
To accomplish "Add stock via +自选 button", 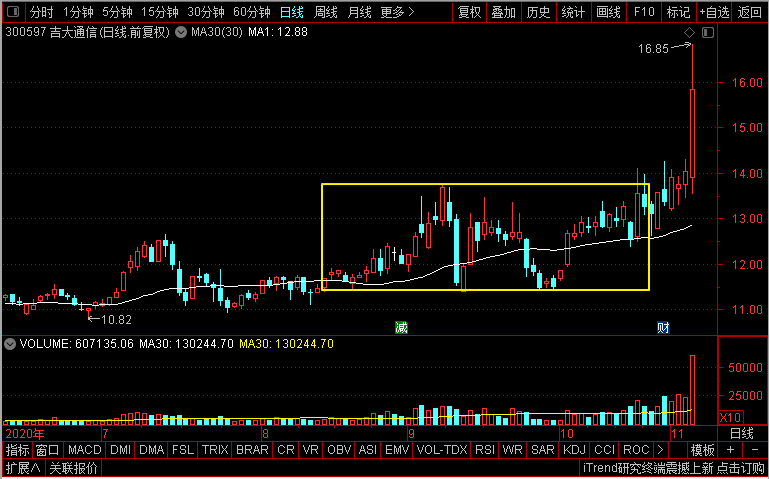I will coord(715,12).
